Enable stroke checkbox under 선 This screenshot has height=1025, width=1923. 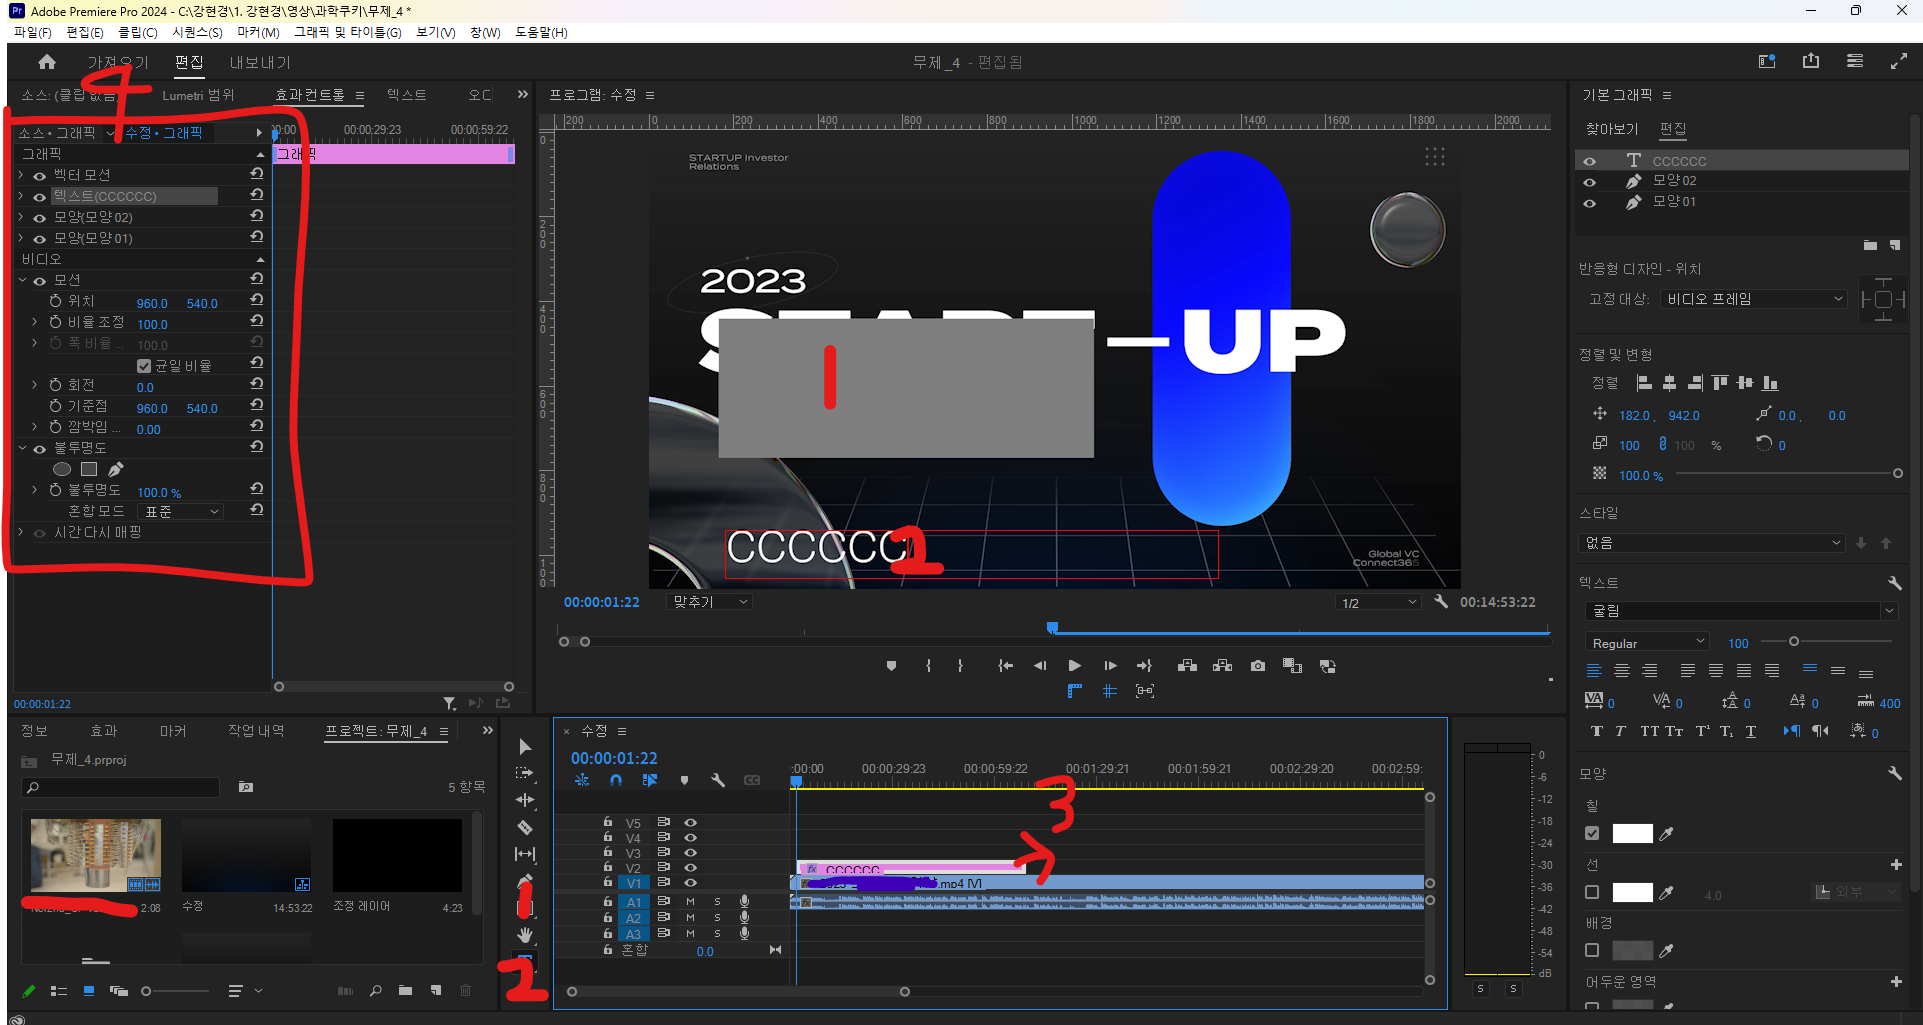pyautogui.click(x=1592, y=892)
